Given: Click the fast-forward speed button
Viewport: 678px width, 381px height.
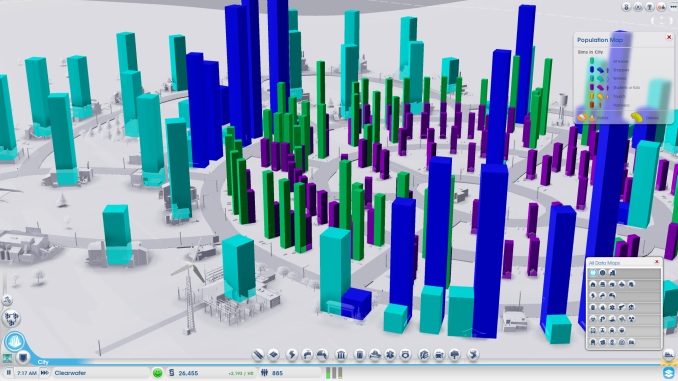Looking at the screenshot, I should 44,372.
